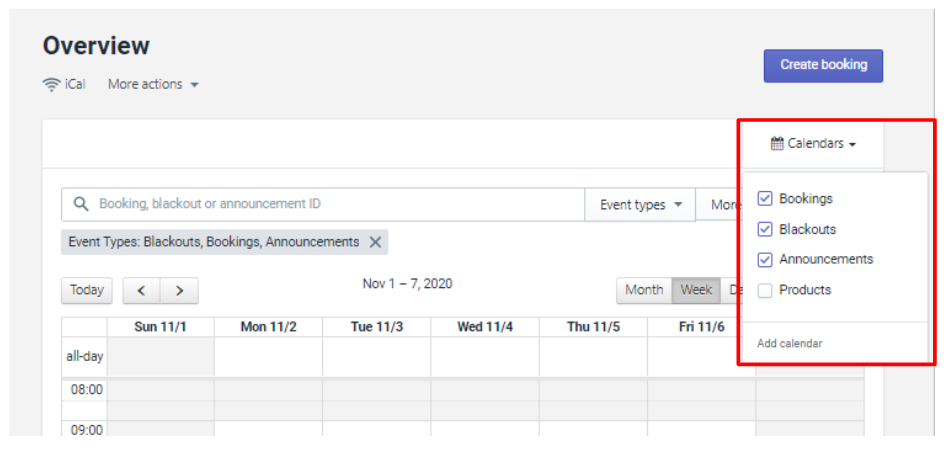
Task: Go to previous week with left arrow
Action: pos(141,291)
